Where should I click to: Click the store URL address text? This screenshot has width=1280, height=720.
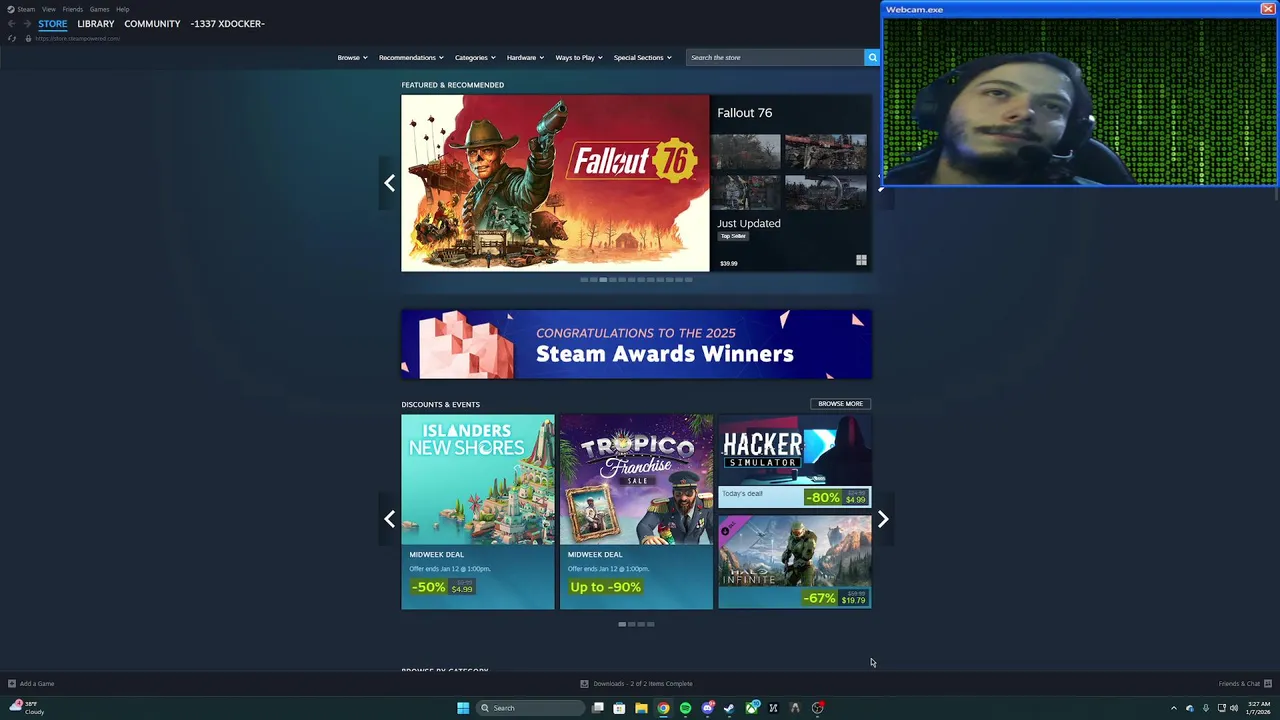tap(78, 38)
